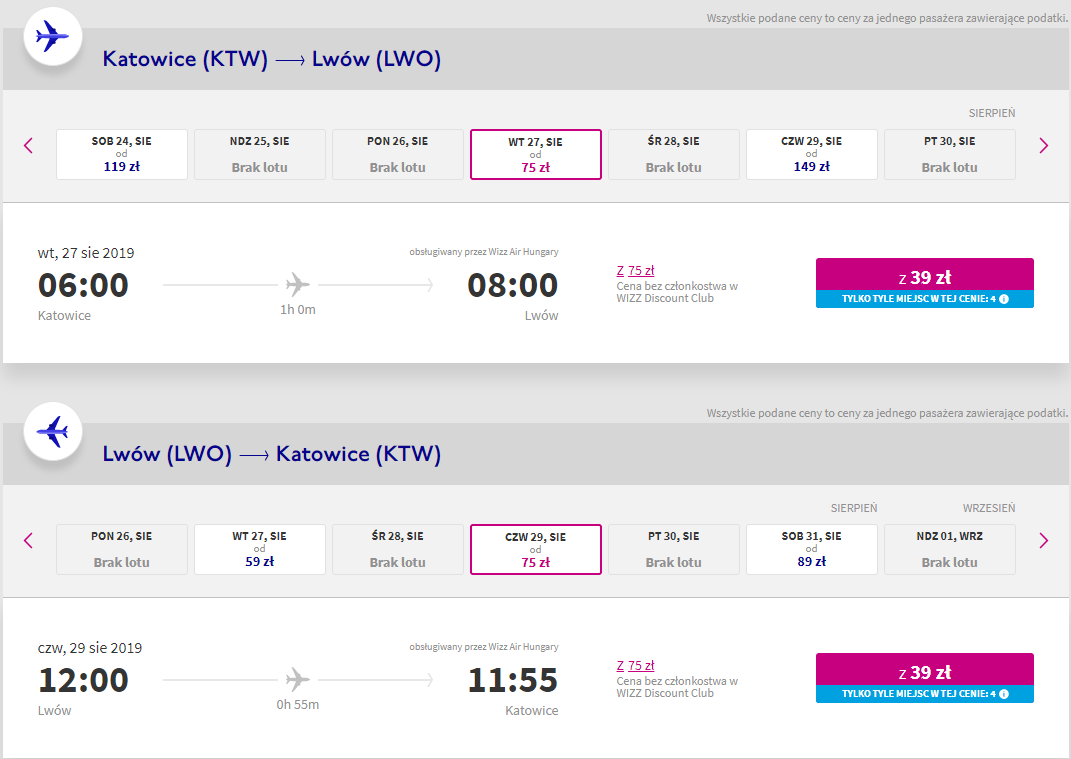Click info icon on return seats-left badge
The image size is (1071, 759).
coord(1003,694)
